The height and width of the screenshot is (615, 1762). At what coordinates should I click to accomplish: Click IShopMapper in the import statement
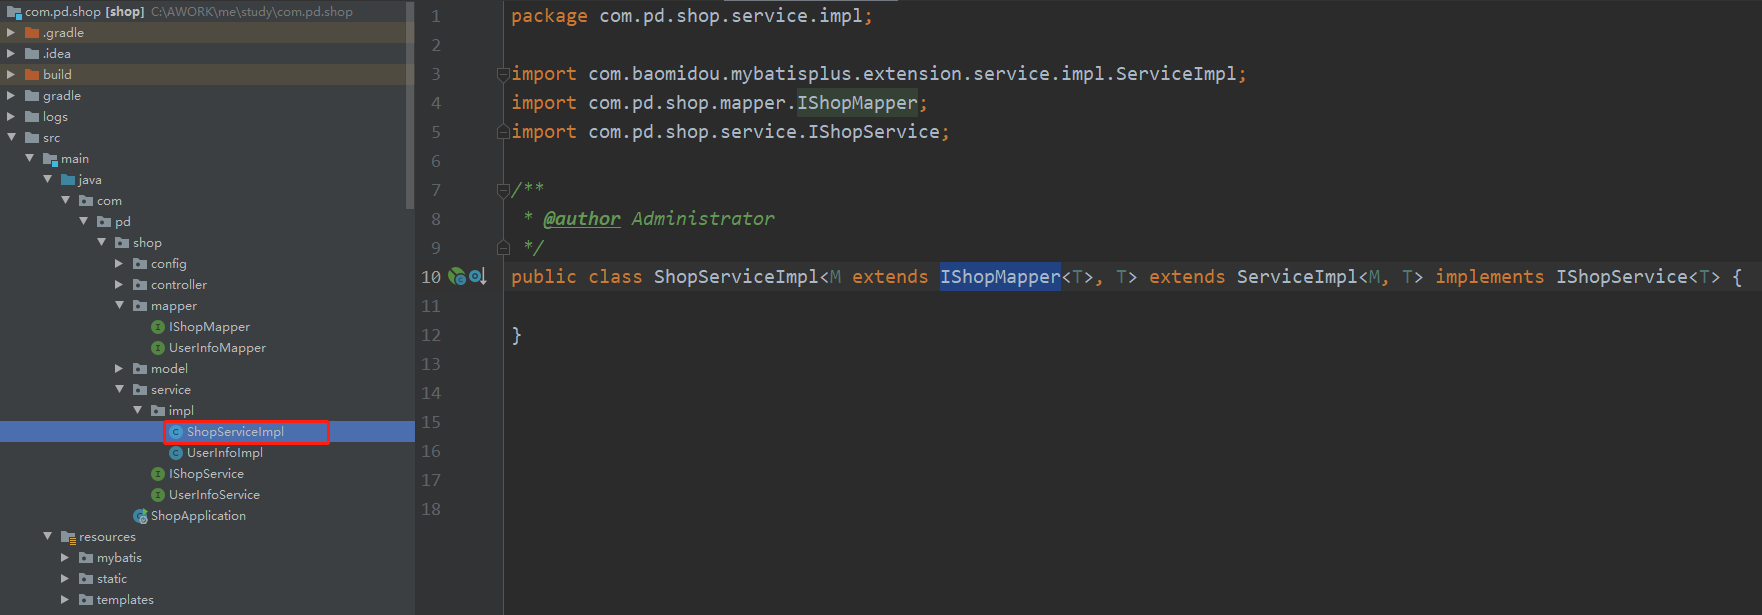857,103
